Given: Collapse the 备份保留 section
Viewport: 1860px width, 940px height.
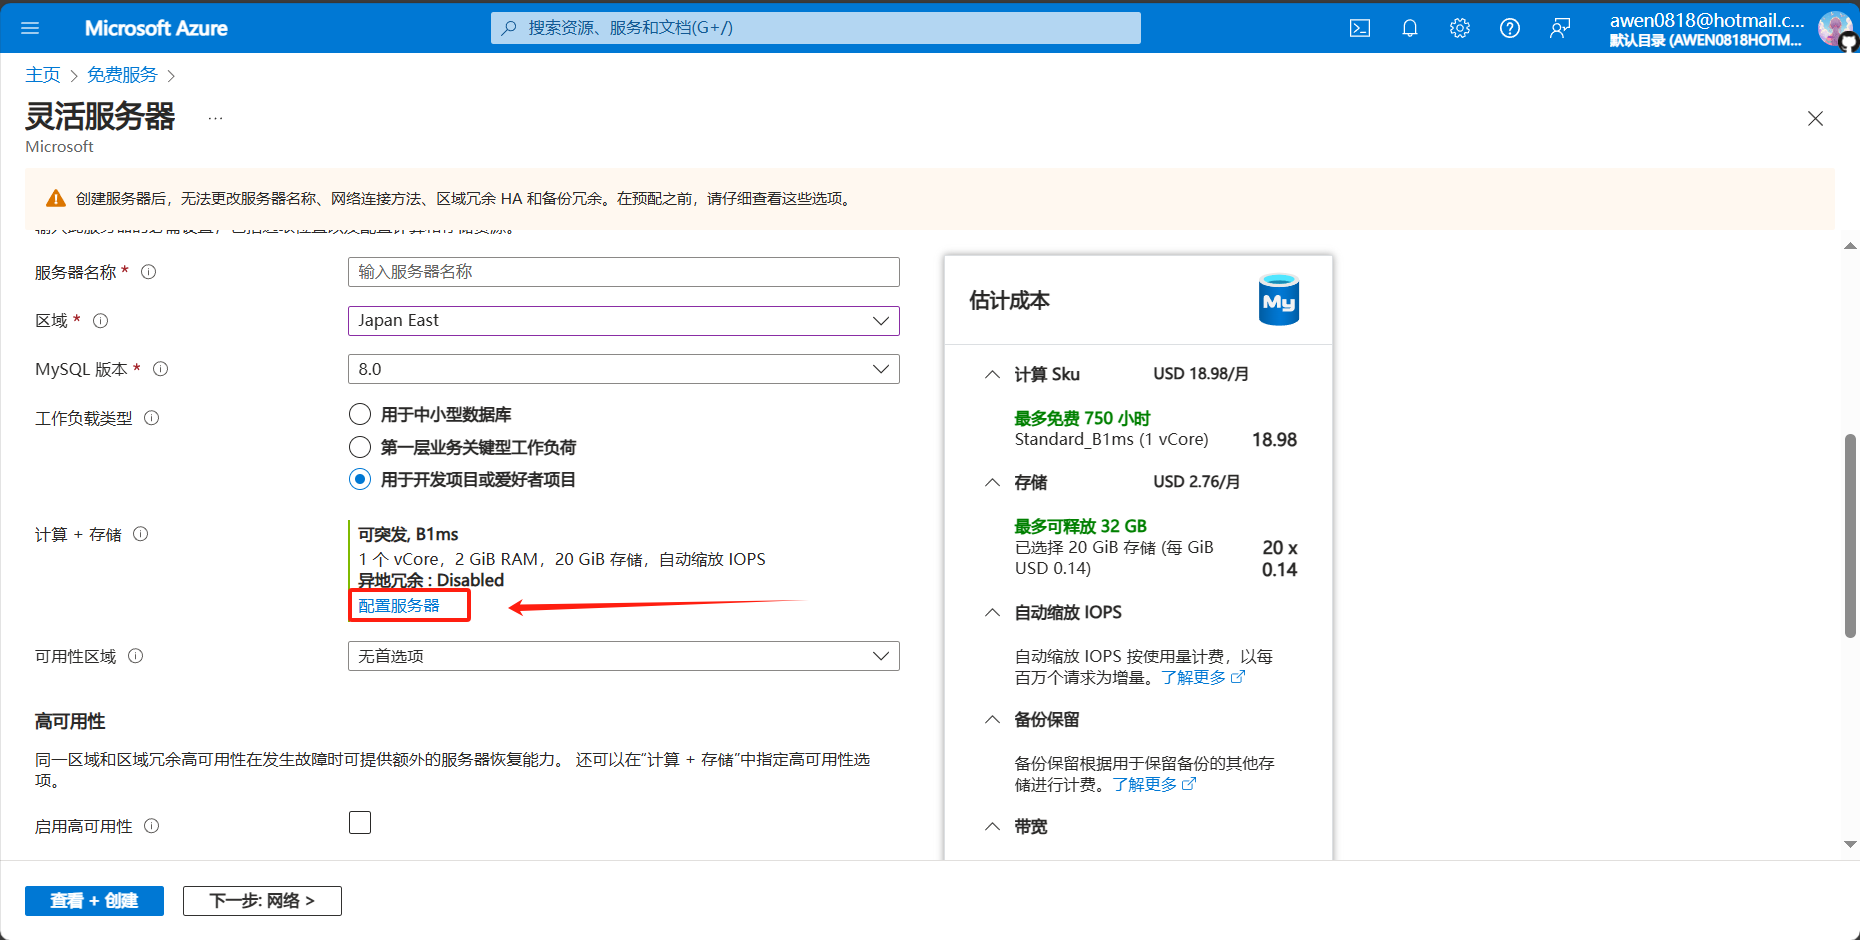Looking at the screenshot, I should click(x=992, y=719).
